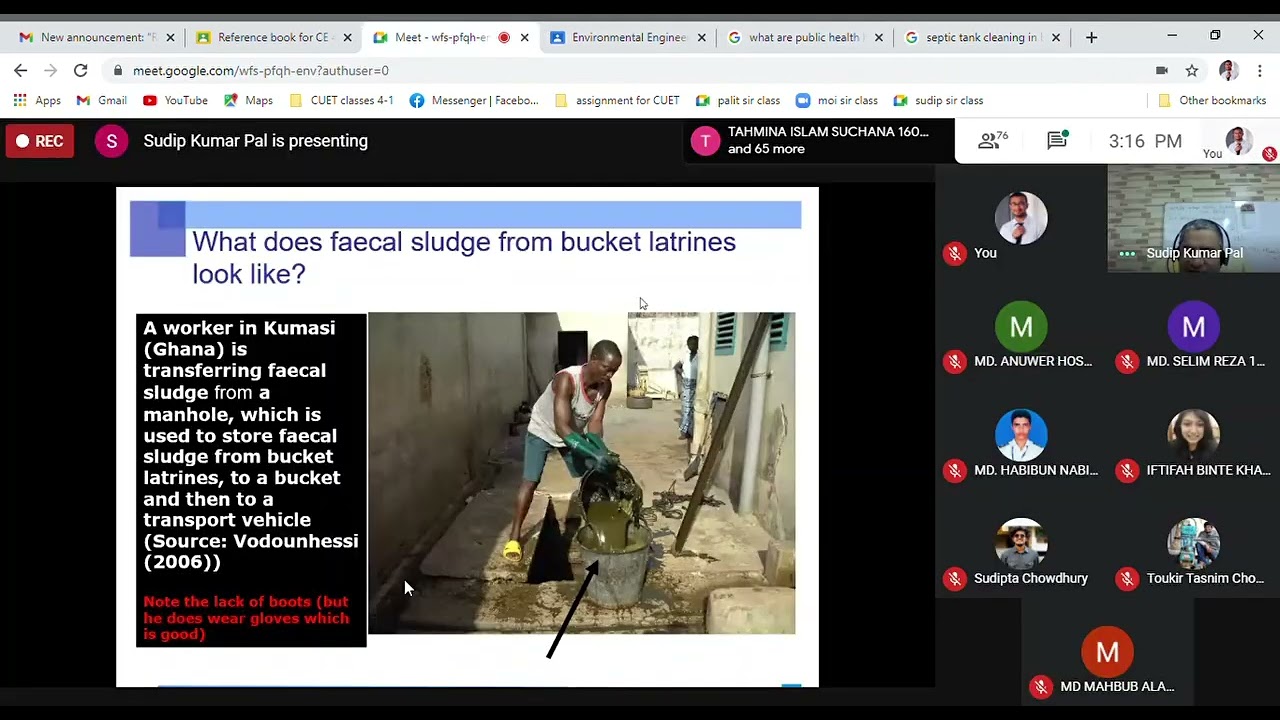
Task: Open the Messenger | Facebook bookmark
Action: [x=474, y=100]
